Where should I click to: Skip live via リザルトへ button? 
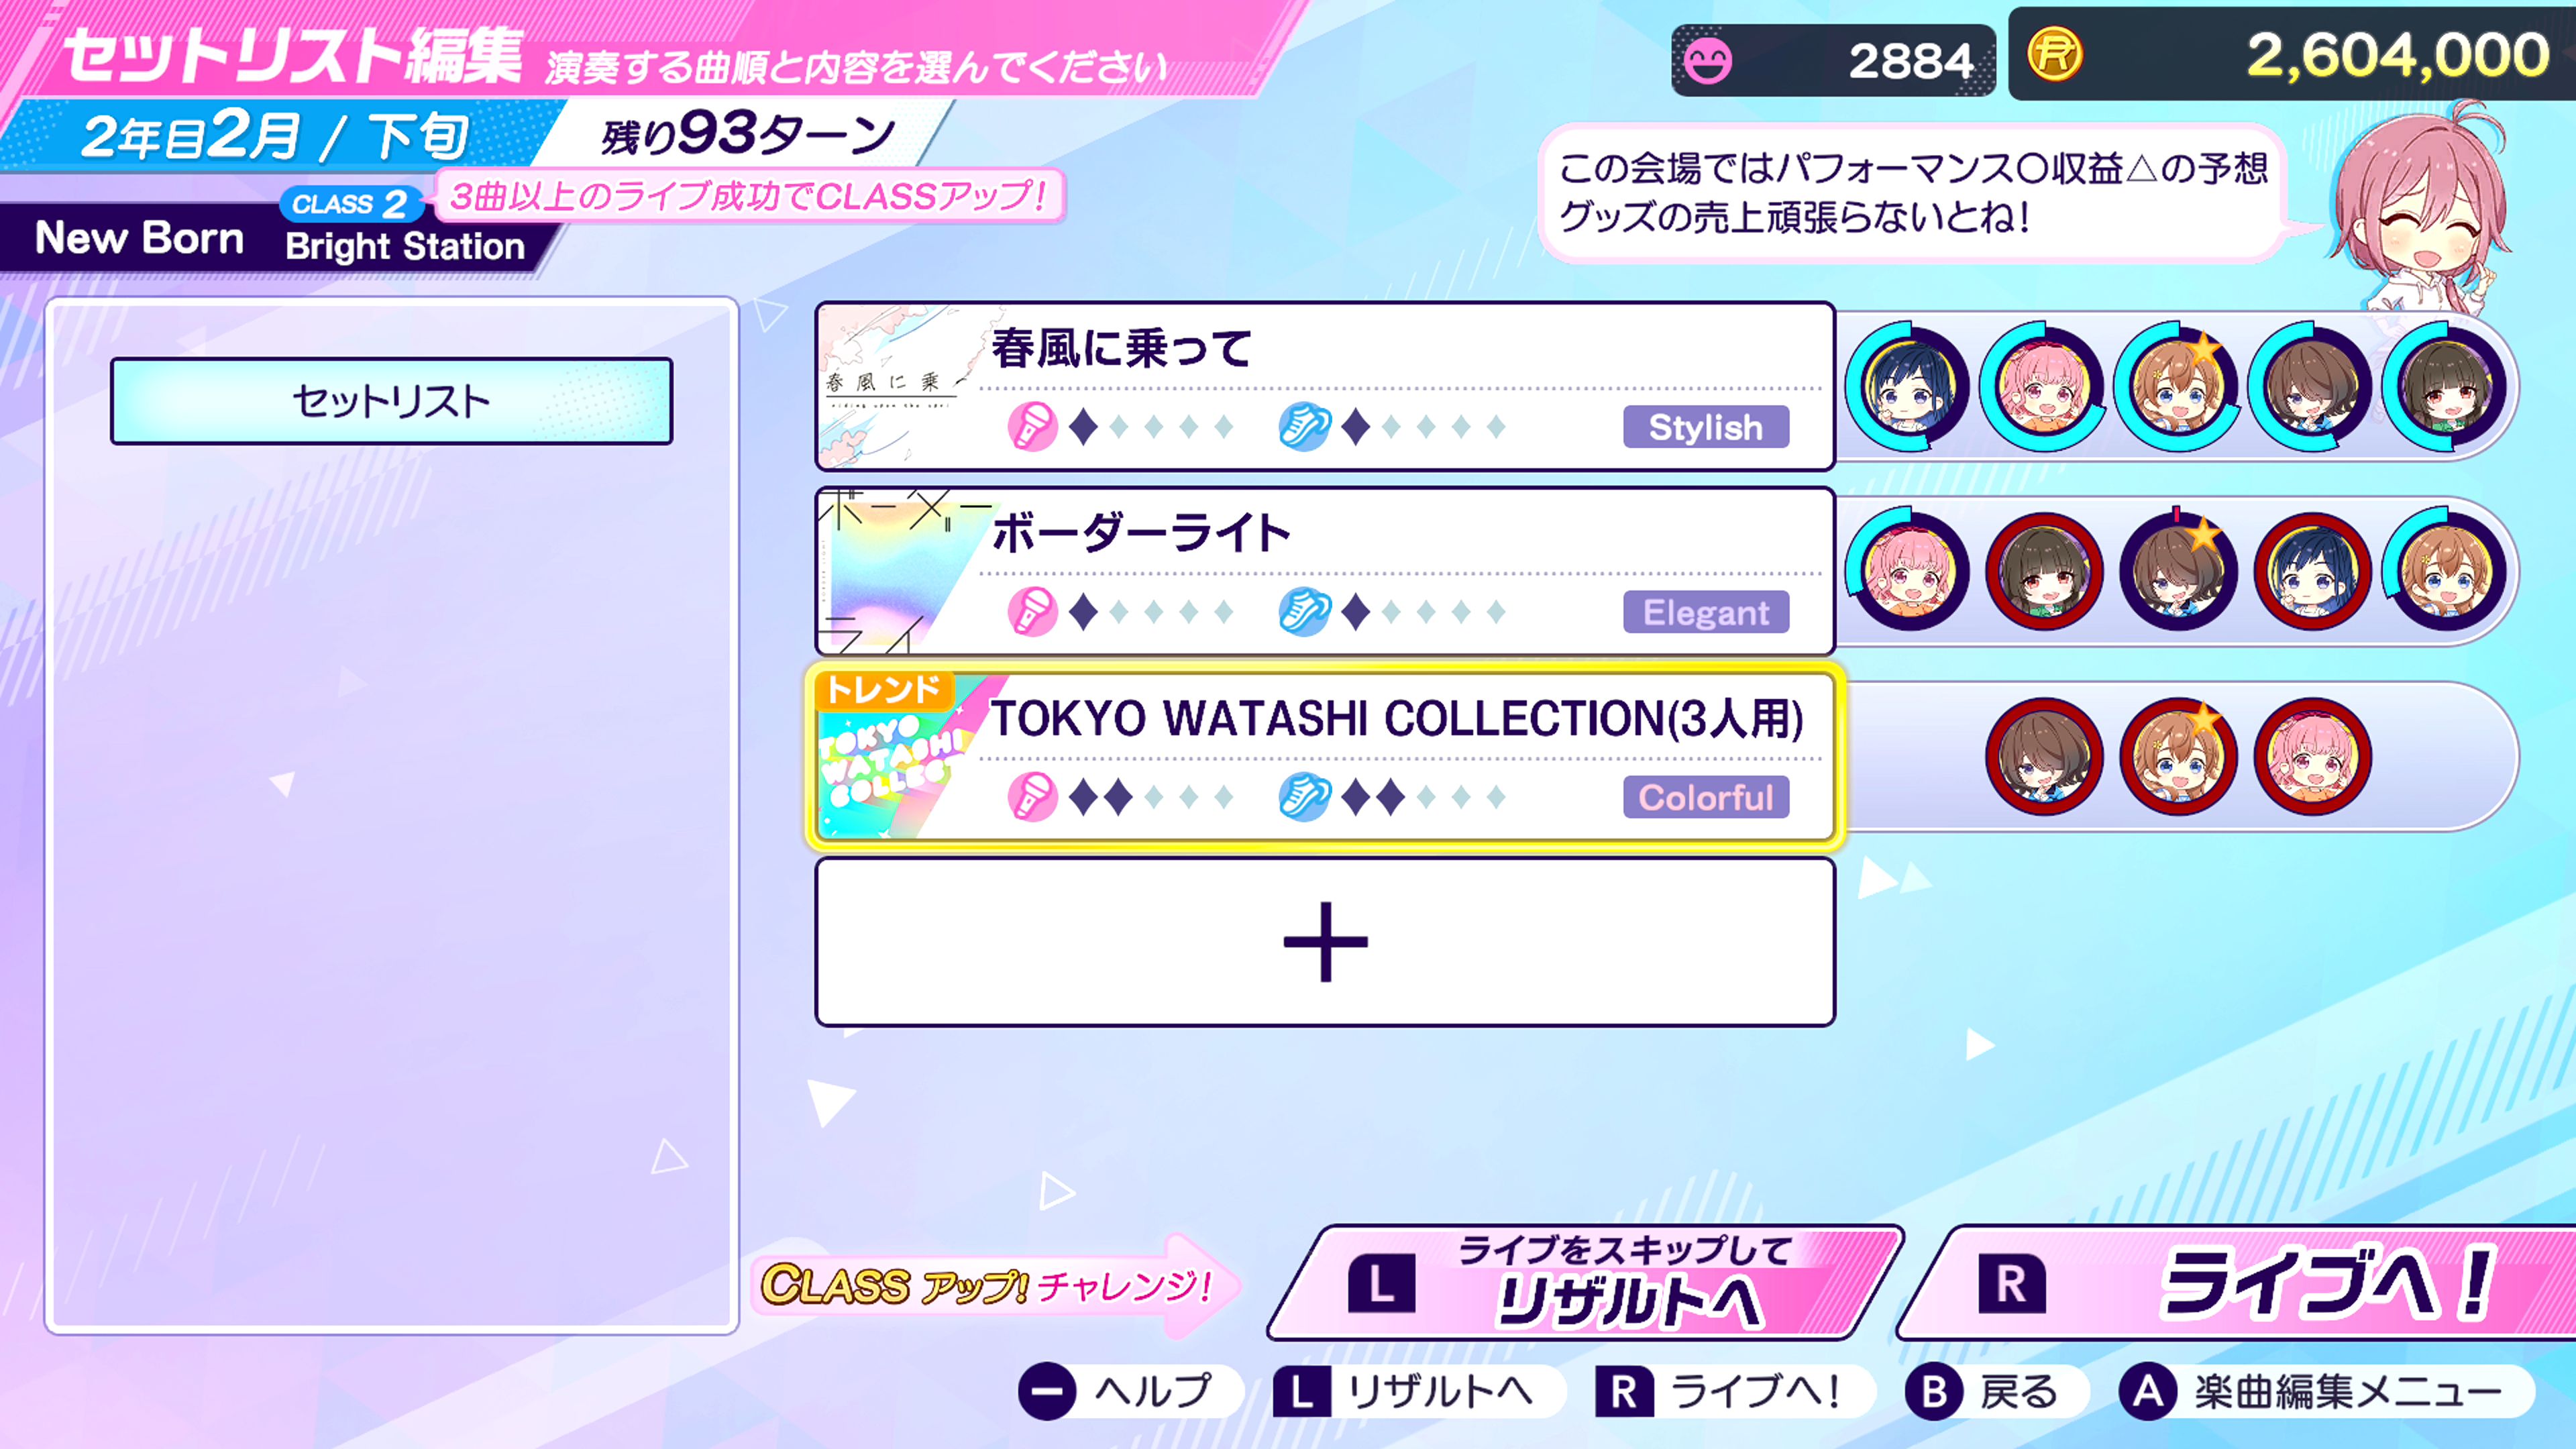[x=1586, y=1283]
